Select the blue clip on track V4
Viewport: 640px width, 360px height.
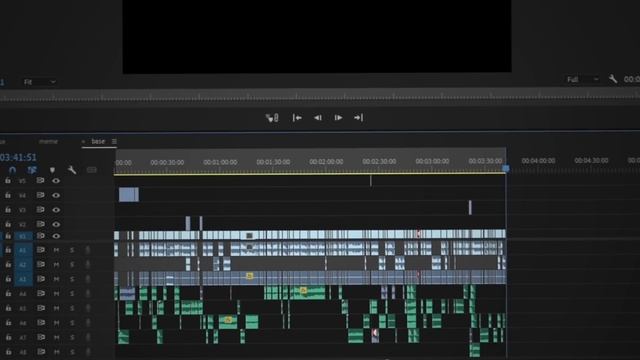click(x=129, y=194)
